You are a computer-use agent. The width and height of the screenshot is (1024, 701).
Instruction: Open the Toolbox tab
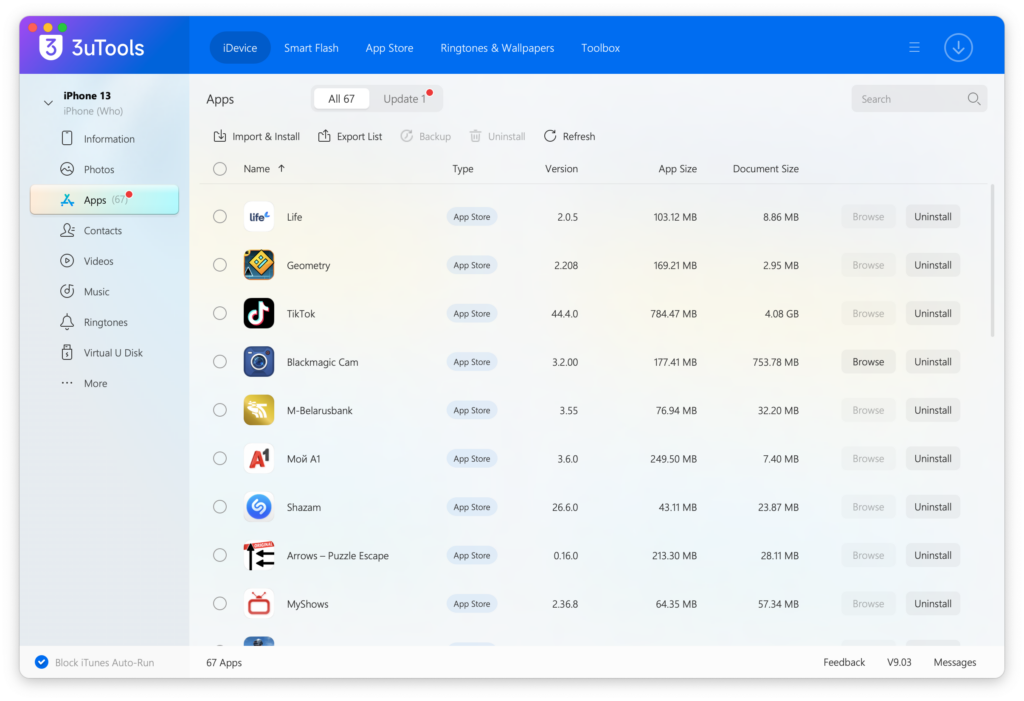pos(600,48)
